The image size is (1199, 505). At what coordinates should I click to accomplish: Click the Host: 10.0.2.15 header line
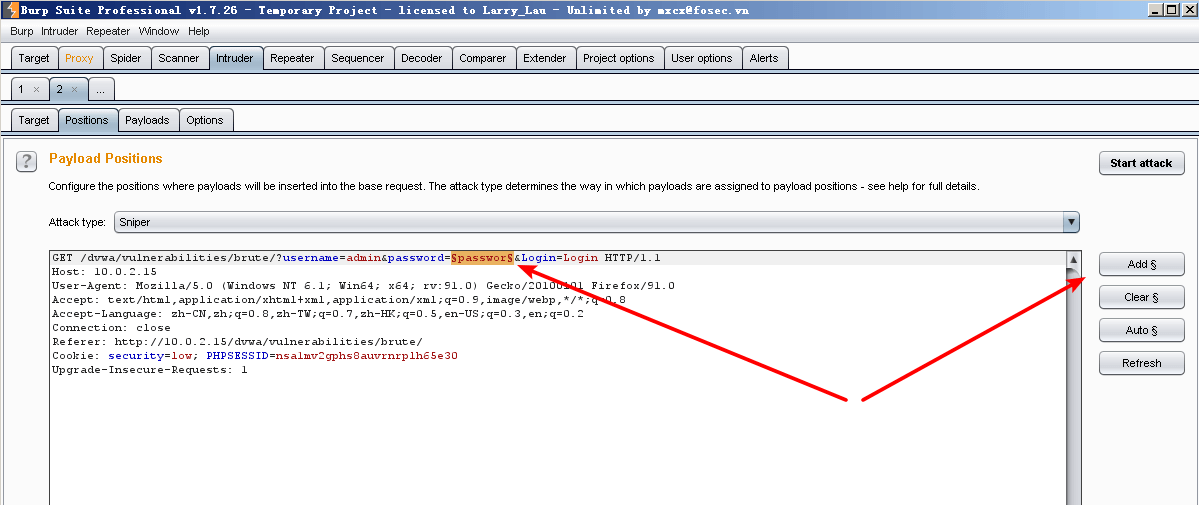(x=104, y=272)
